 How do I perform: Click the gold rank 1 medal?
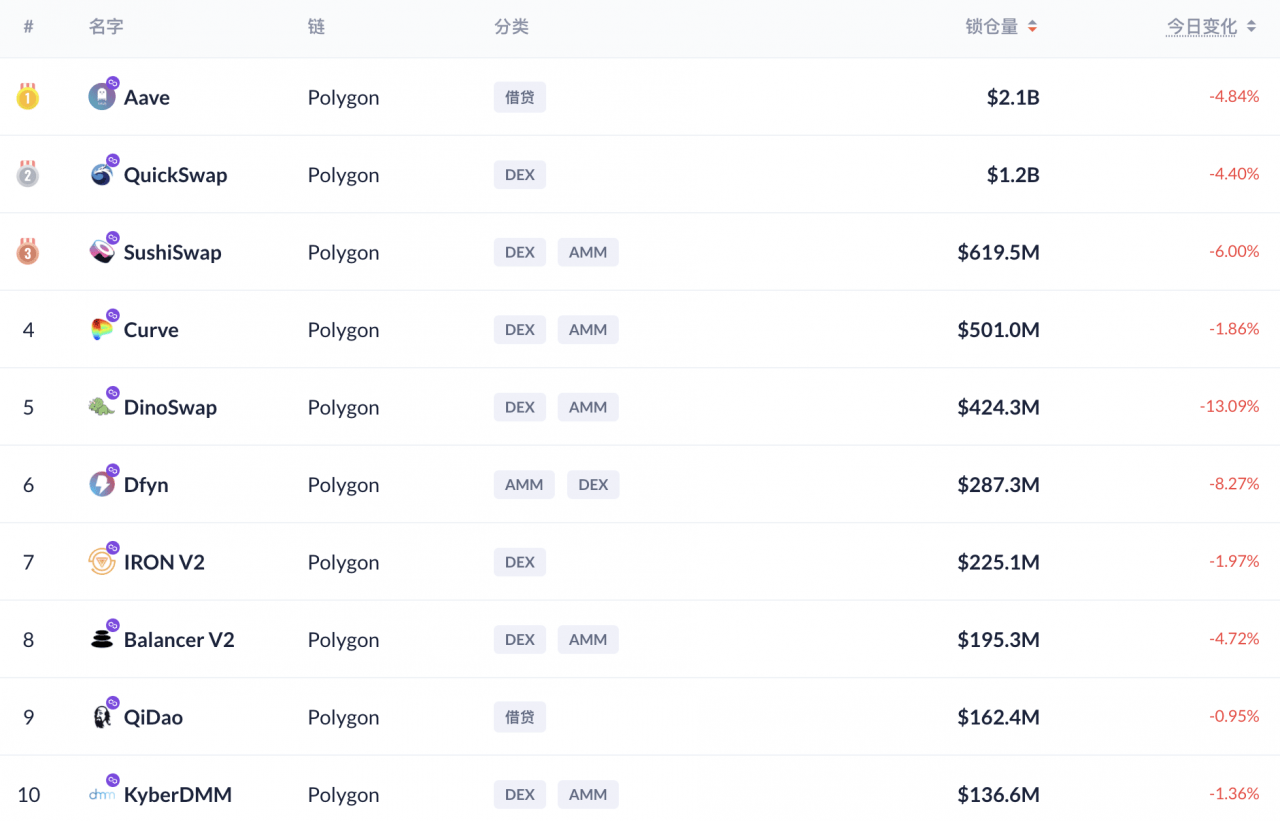pyautogui.click(x=28, y=97)
